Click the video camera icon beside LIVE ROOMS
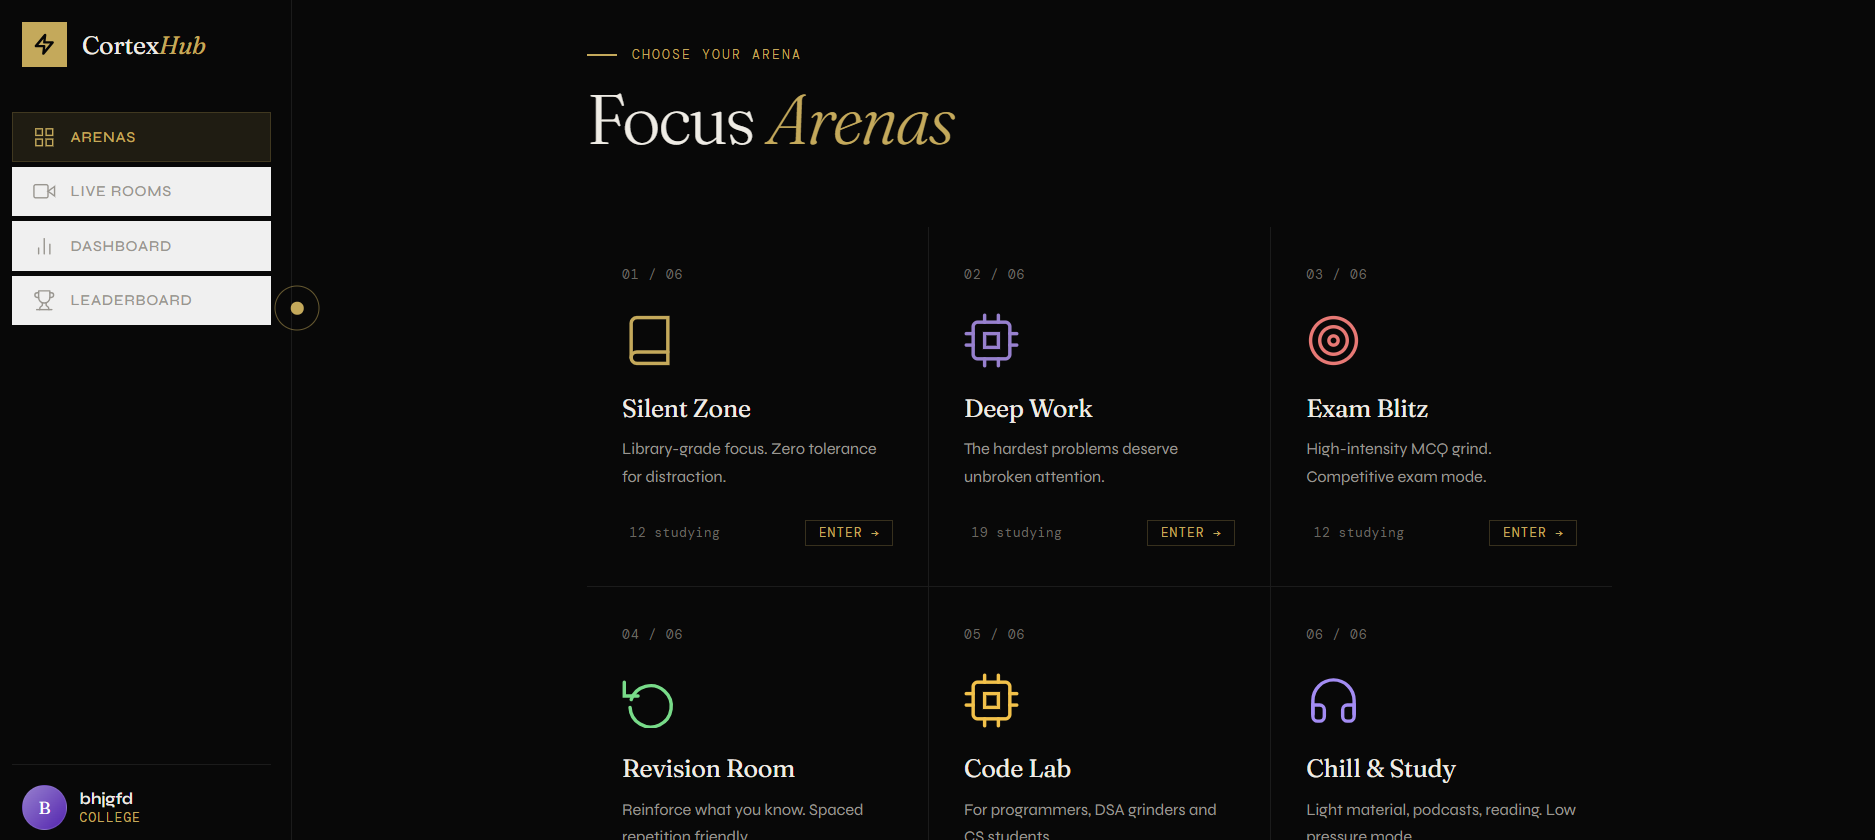Screen dimensions: 1875x840 [x=45, y=191]
